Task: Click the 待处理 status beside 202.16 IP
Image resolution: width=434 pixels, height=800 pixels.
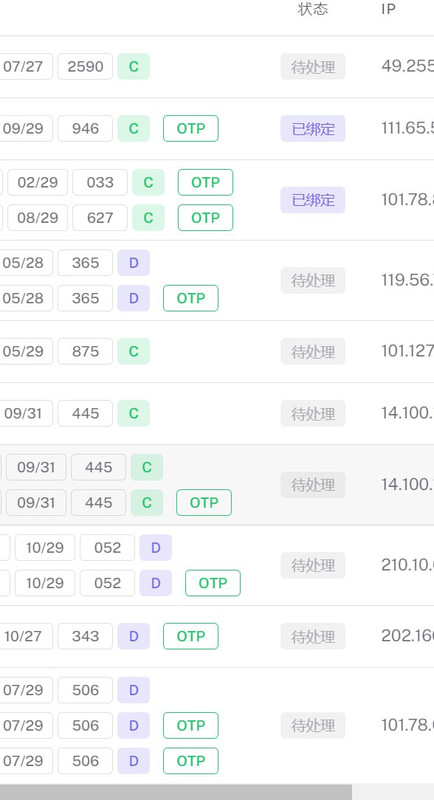Action: point(313,636)
